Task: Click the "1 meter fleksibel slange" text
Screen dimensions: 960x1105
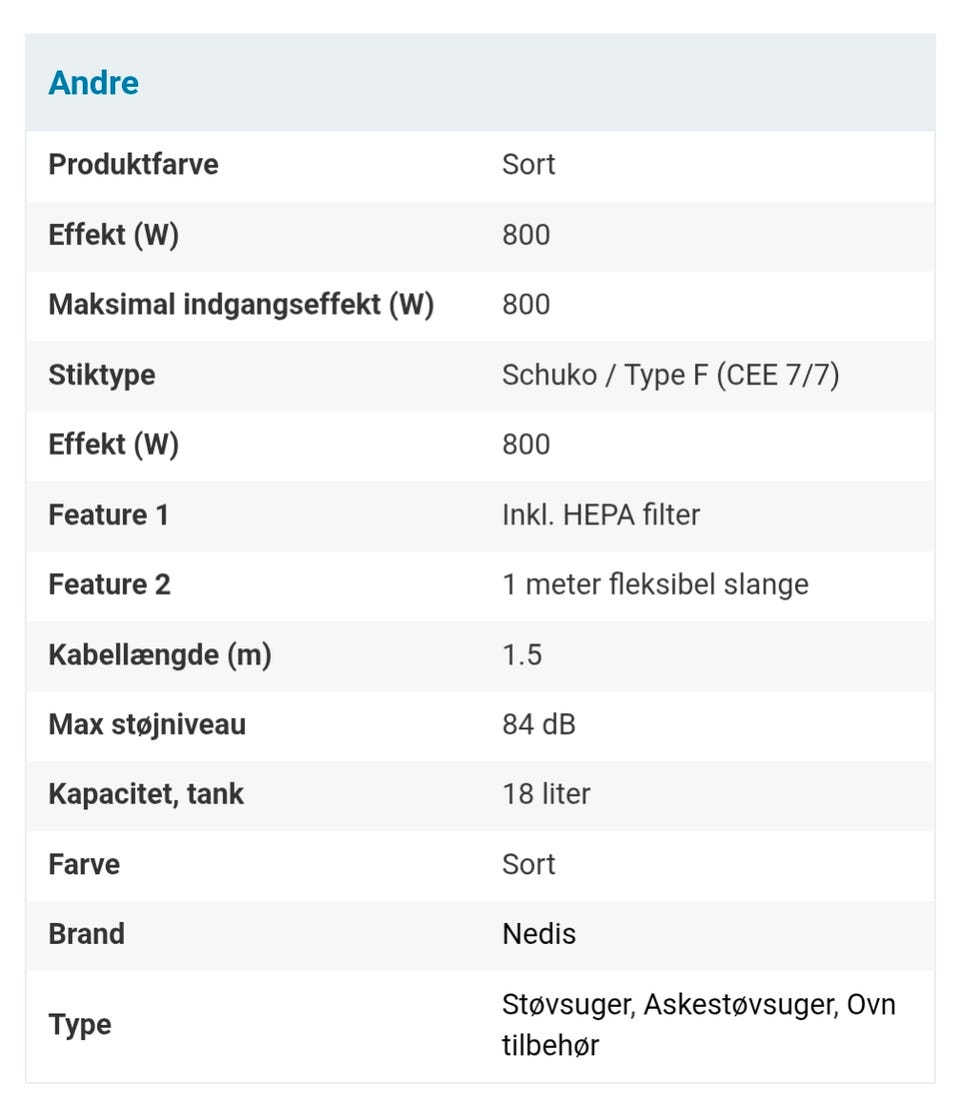Action: [x=655, y=584]
